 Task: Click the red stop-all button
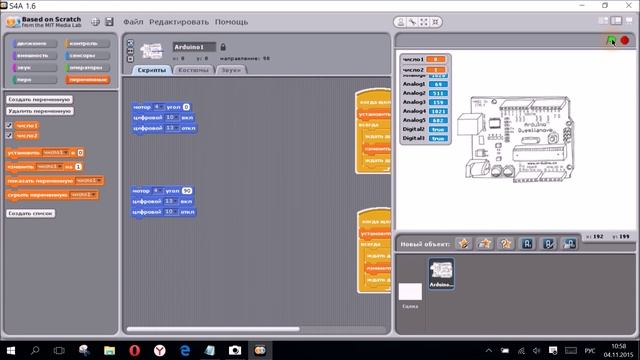point(624,40)
